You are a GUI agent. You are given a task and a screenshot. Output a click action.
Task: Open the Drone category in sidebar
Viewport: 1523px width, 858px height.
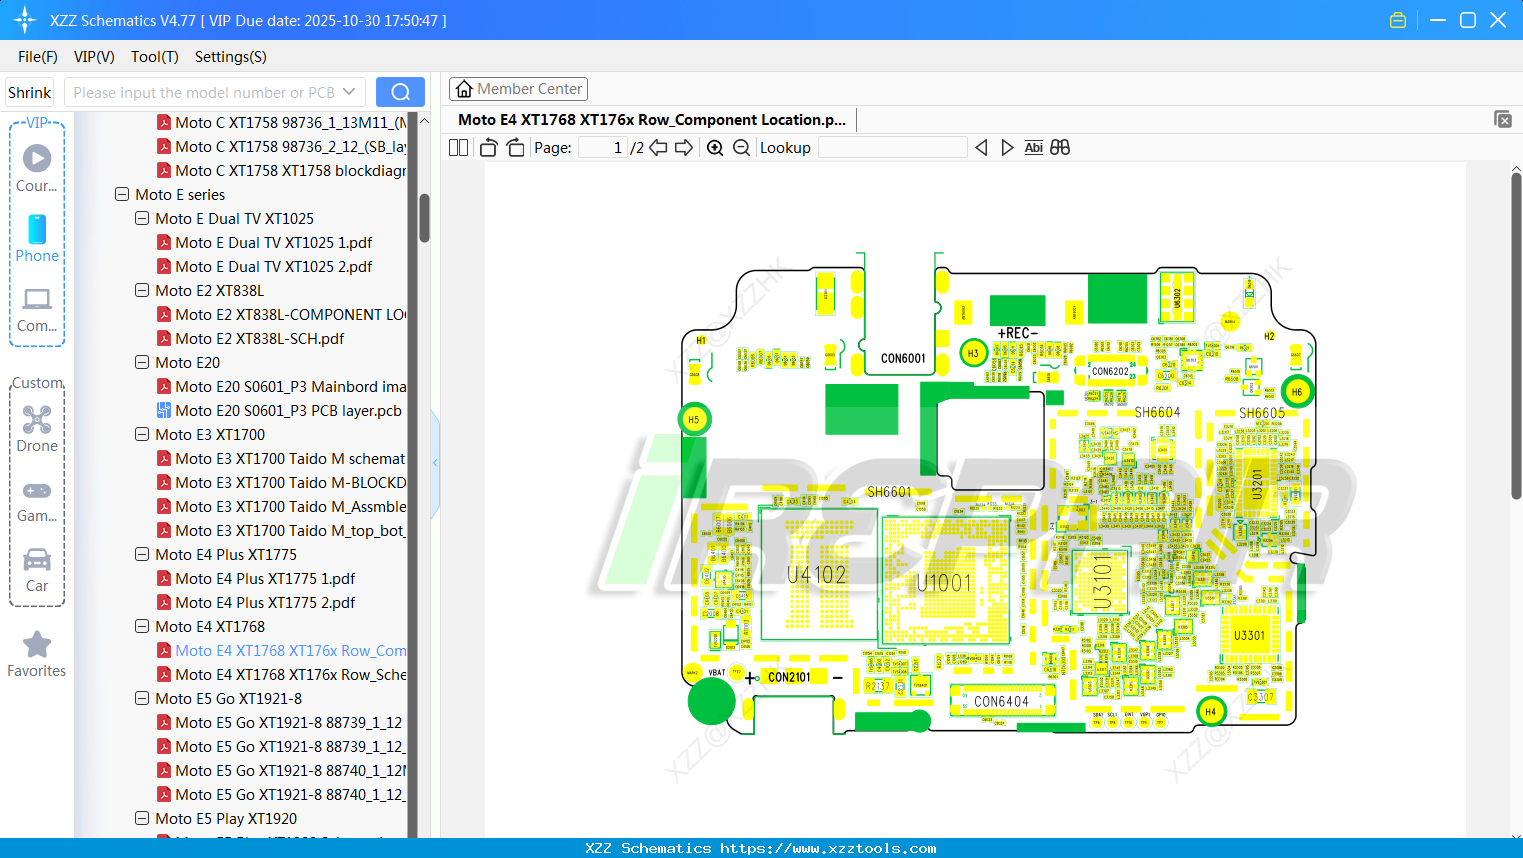[x=37, y=429]
